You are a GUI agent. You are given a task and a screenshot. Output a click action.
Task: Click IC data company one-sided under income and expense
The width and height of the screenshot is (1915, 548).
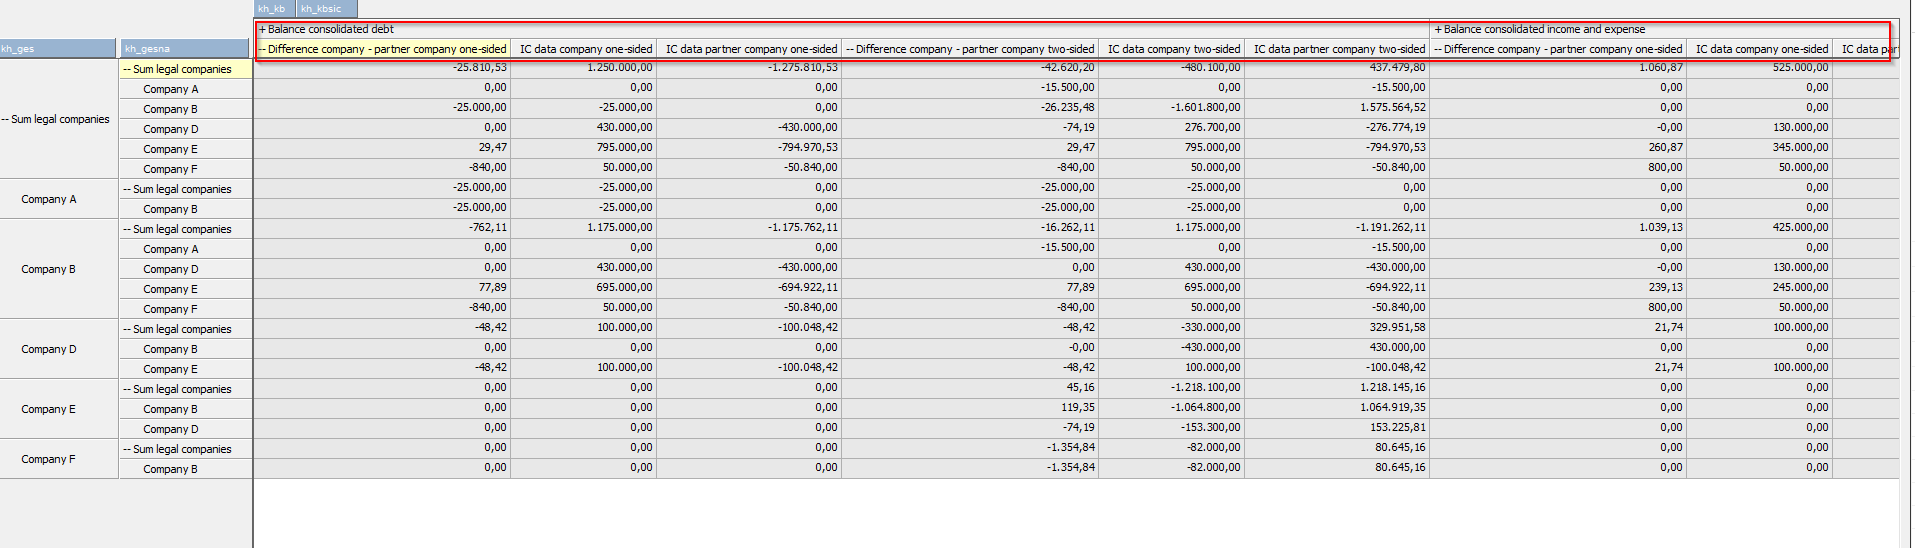1761,49
